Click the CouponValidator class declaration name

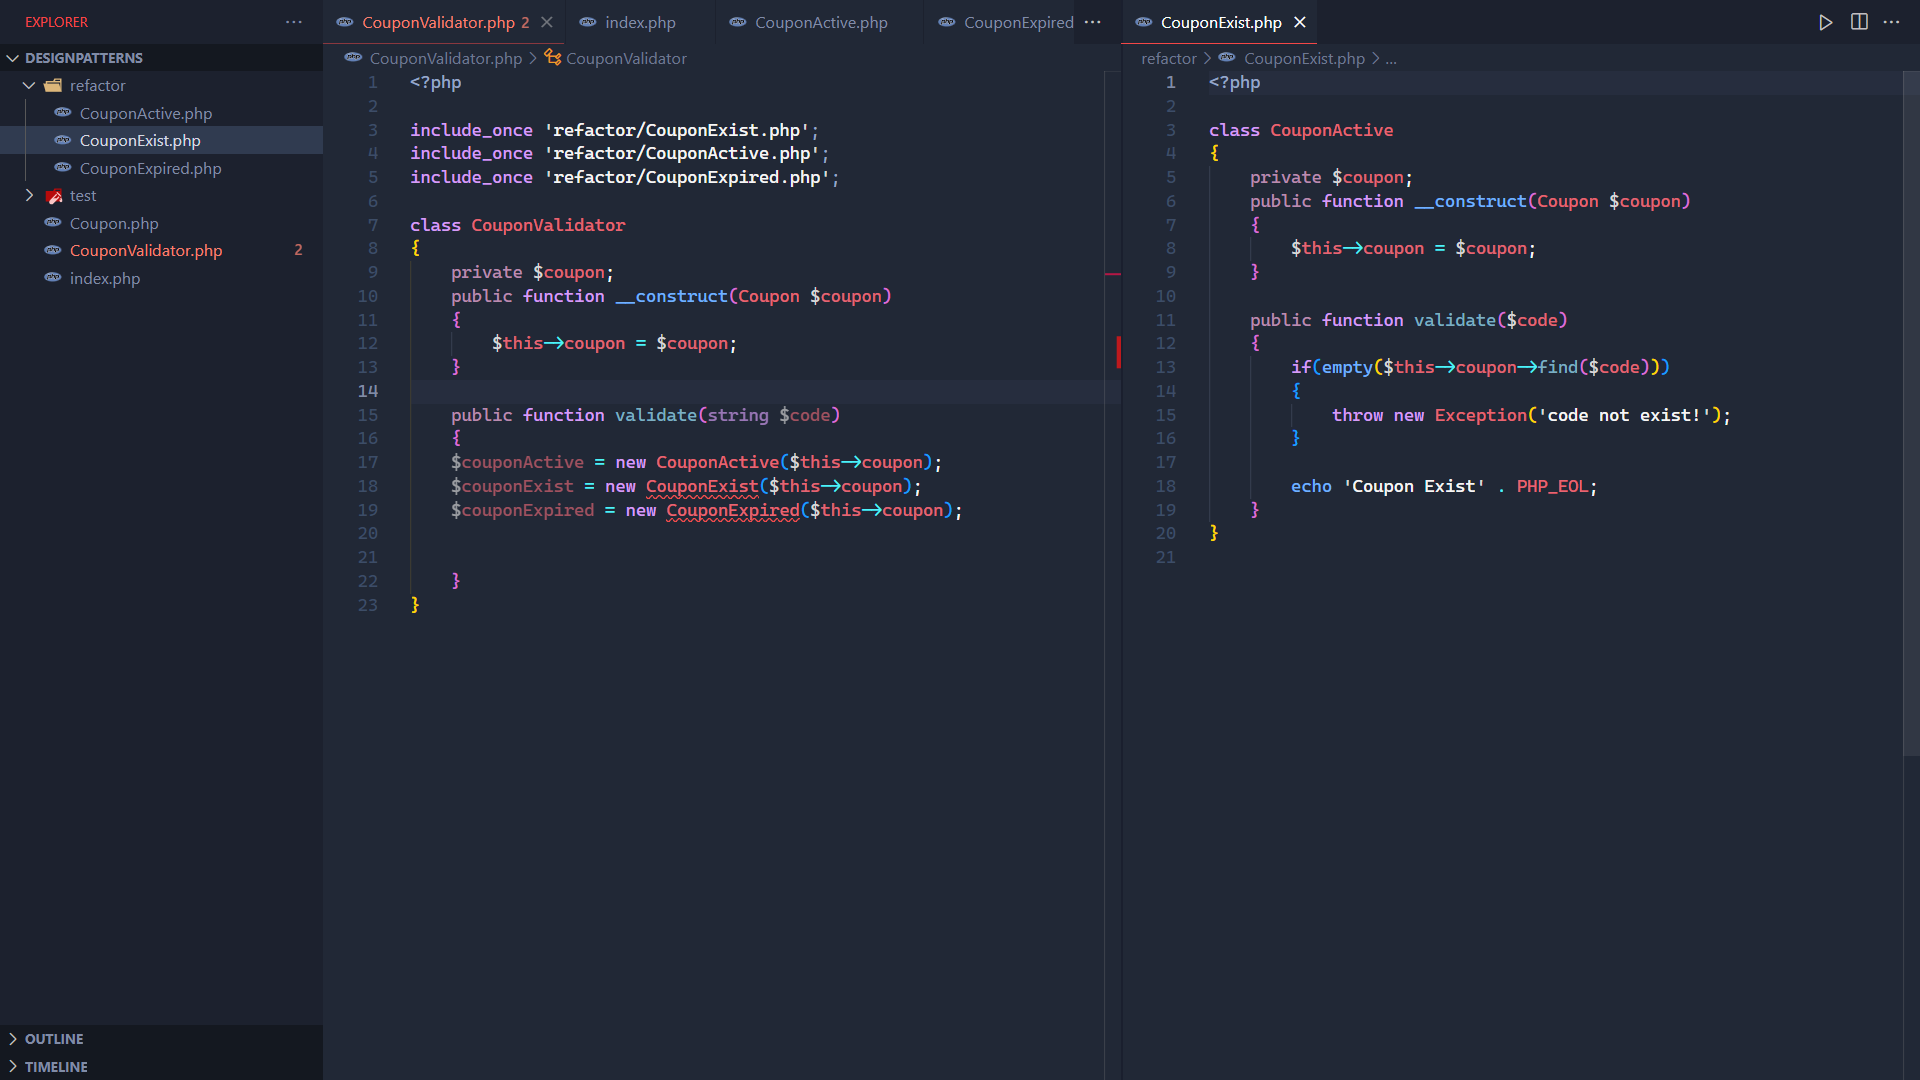click(x=548, y=225)
